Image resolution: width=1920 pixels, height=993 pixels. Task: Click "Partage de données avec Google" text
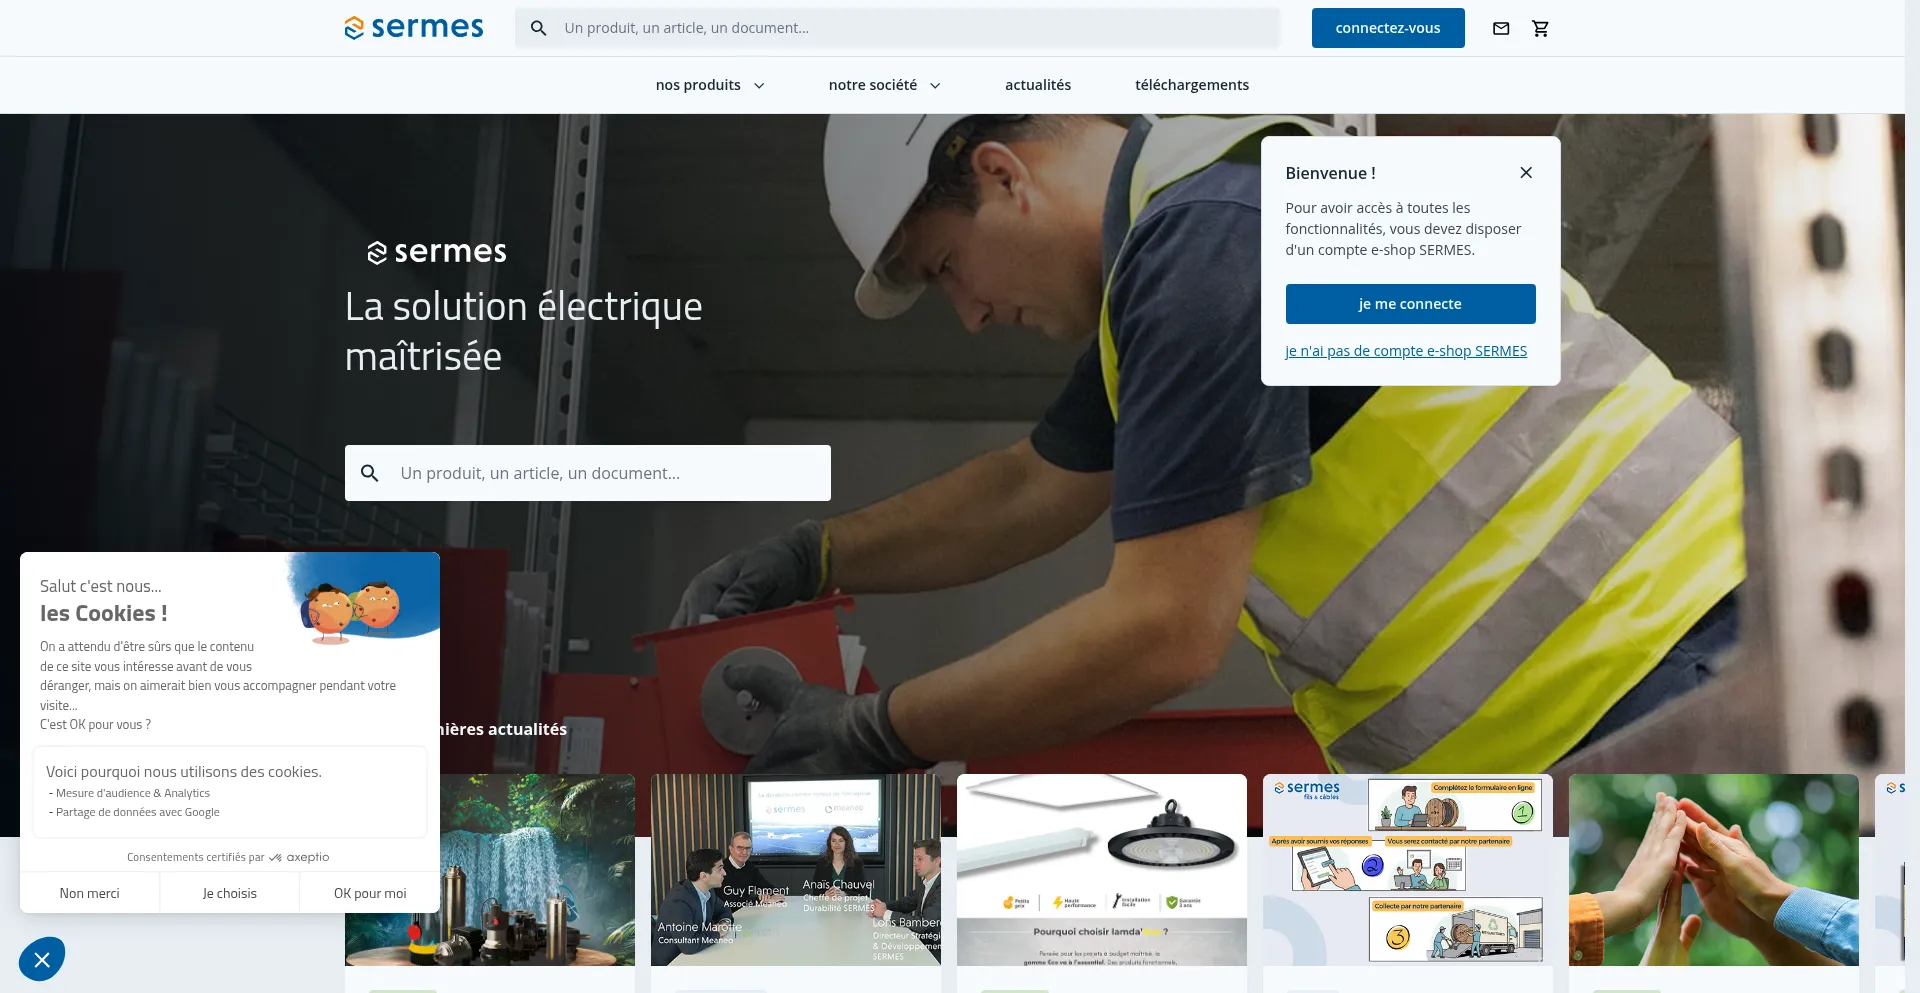coord(138,812)
